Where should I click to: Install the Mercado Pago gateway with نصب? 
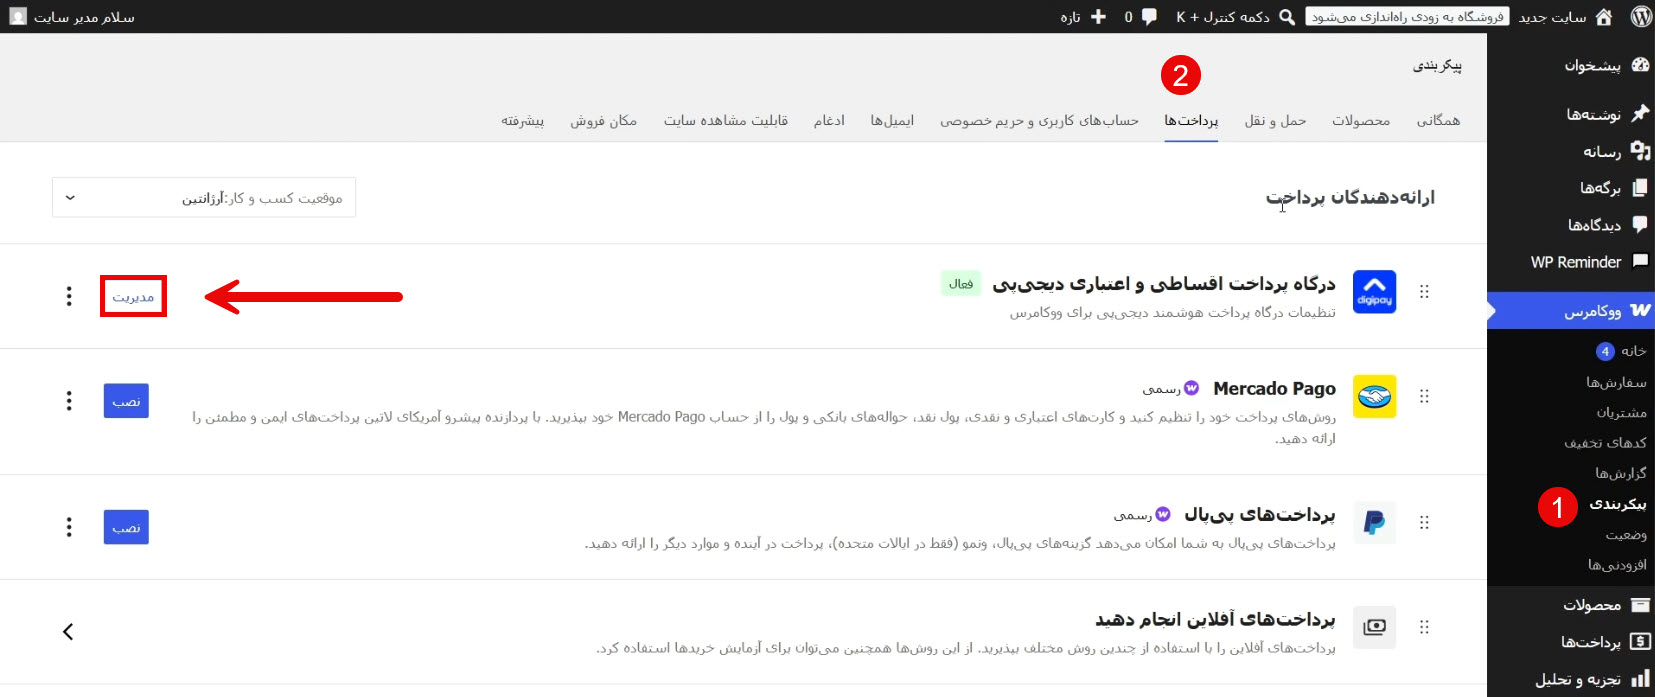(x=126, y=401)
